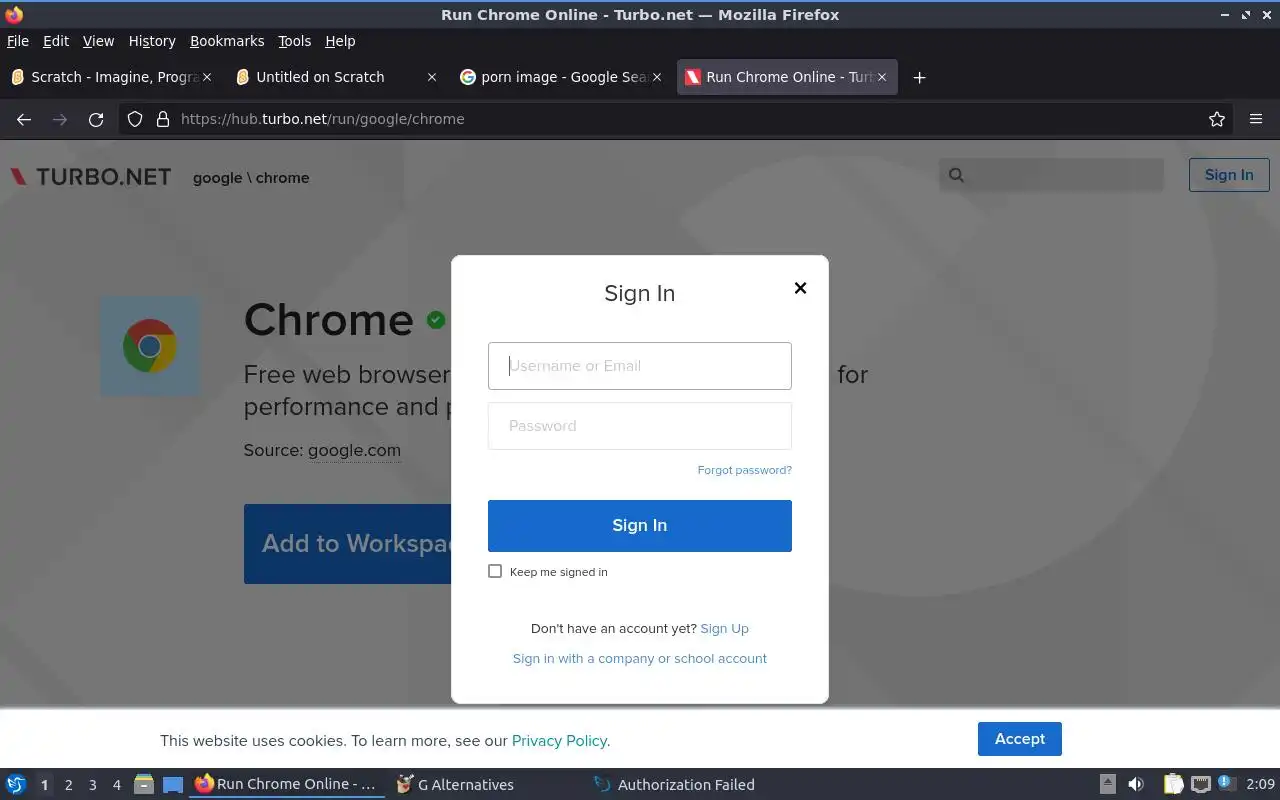Focus the Username or Email field

[x=640, y=366]
